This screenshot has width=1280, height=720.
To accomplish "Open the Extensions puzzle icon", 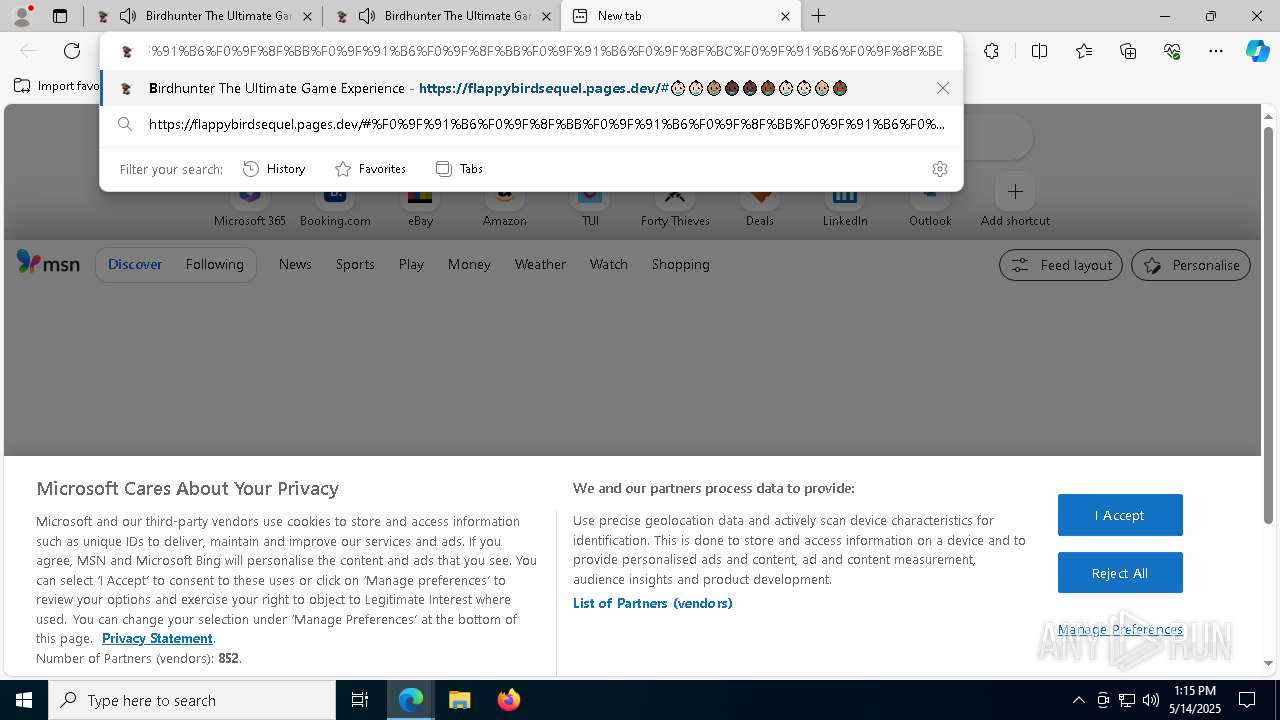I will tap(991, 51).
